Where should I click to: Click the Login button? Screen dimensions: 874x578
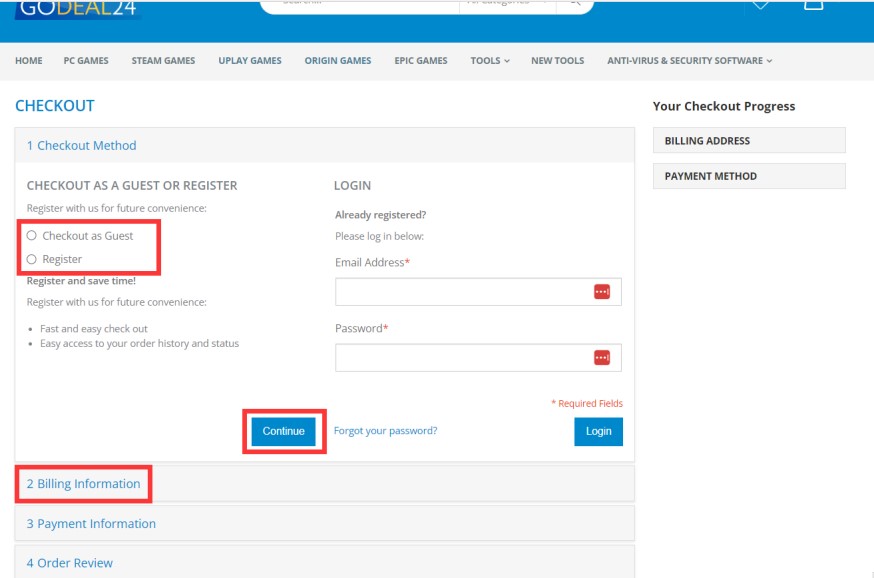coord(598,431)
